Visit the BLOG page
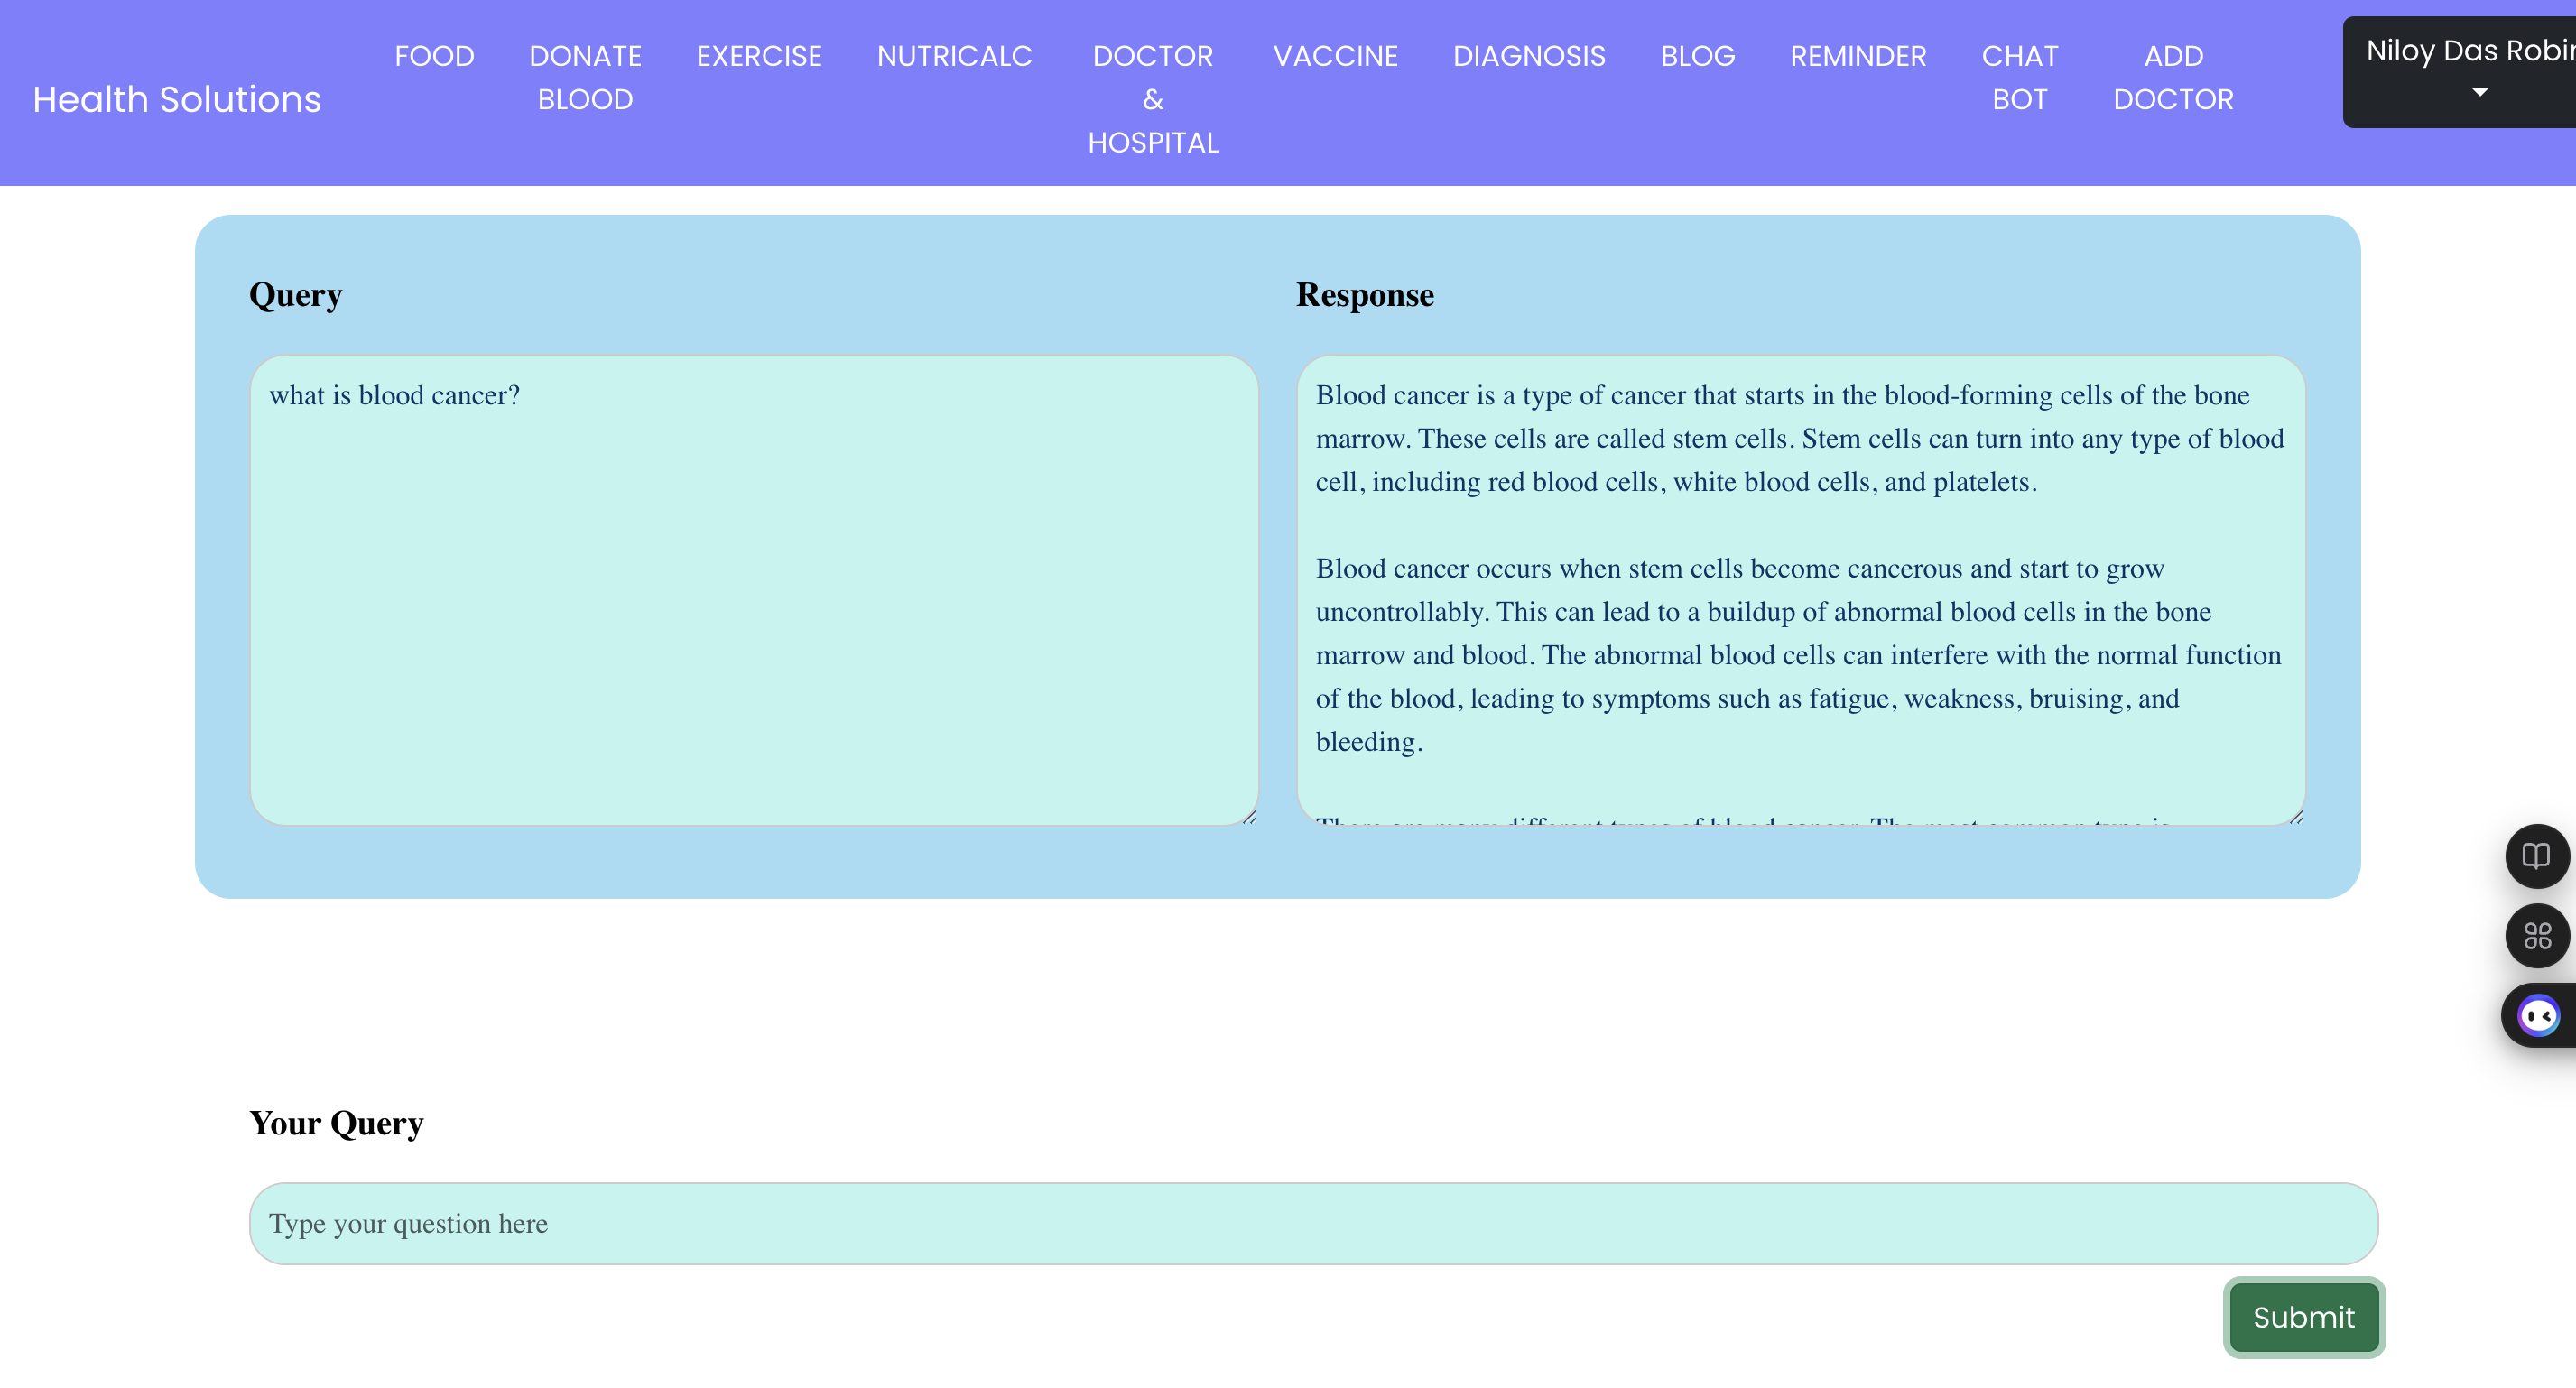This screenshot has width=2576, height=1388. tap(1697, 56)
